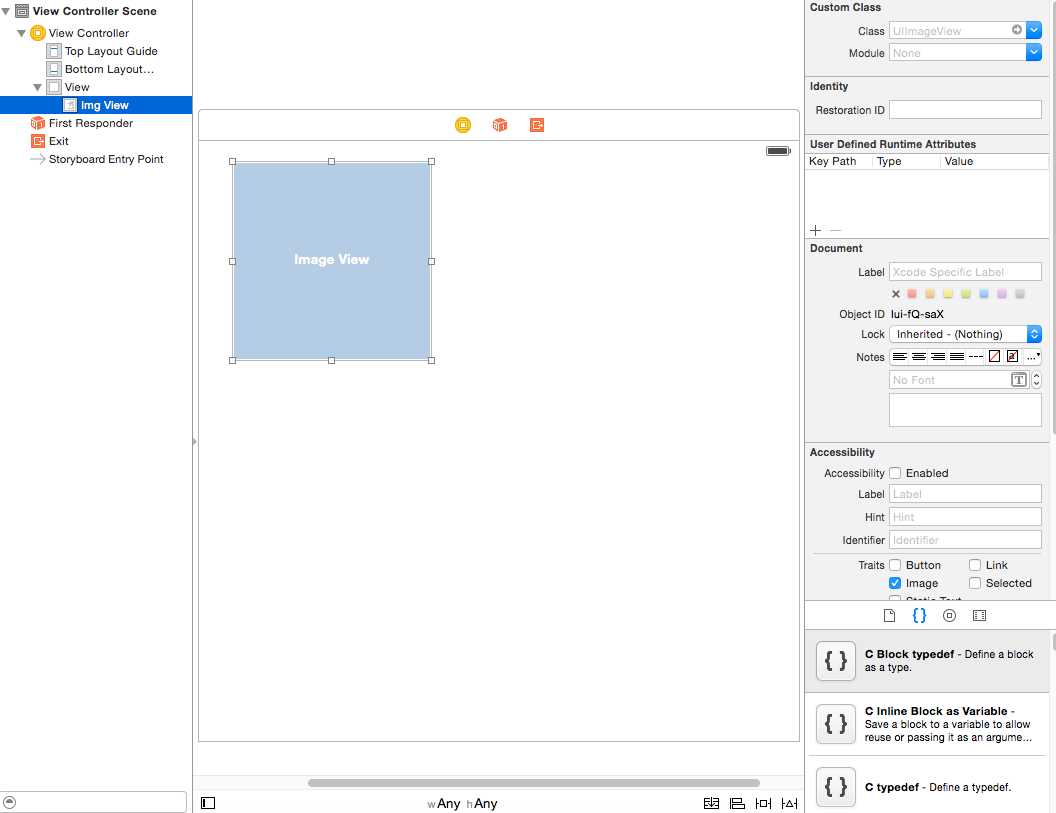Click the canvas horizontal scrollbar
Viewport: 1056px width, 813px height.
coord(533,783)
